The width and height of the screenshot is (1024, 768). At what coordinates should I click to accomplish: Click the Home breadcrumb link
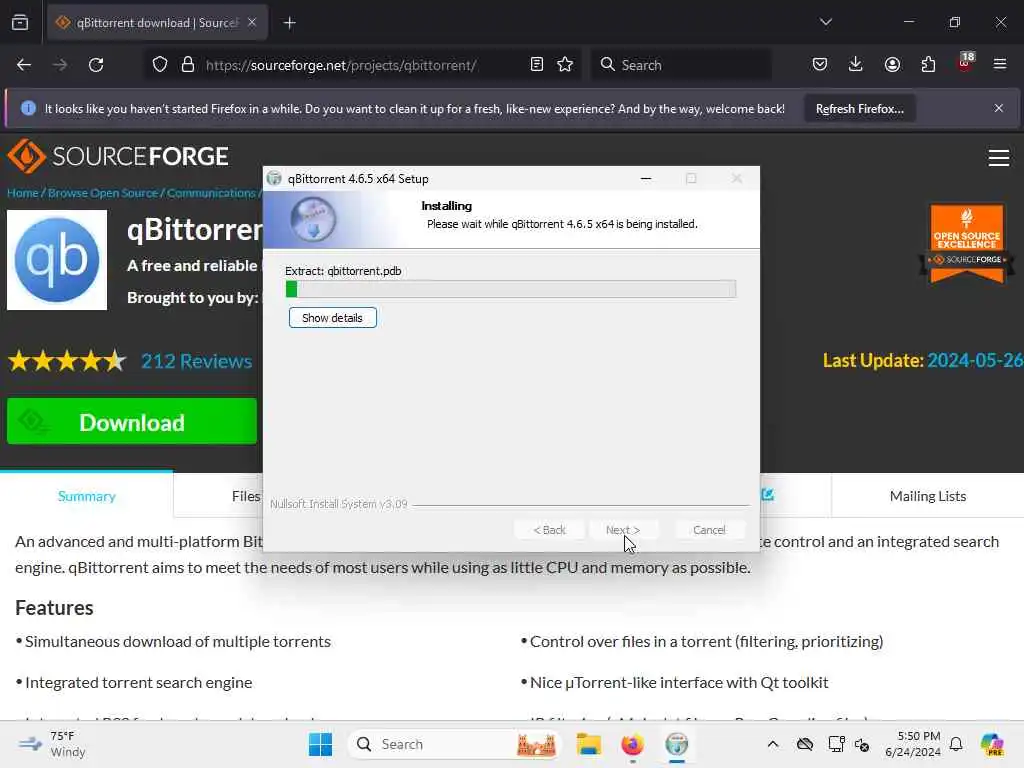[x=22, y=193]
